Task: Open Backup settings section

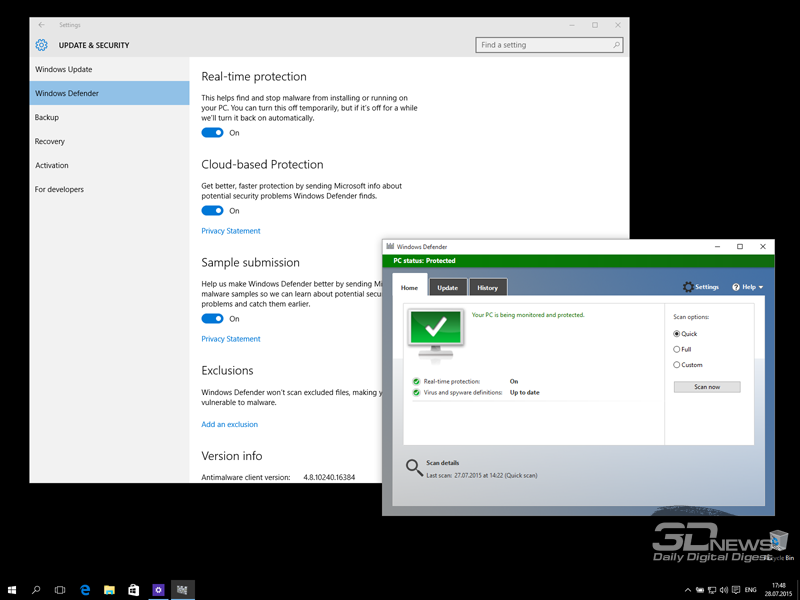Action: (109, 117)
